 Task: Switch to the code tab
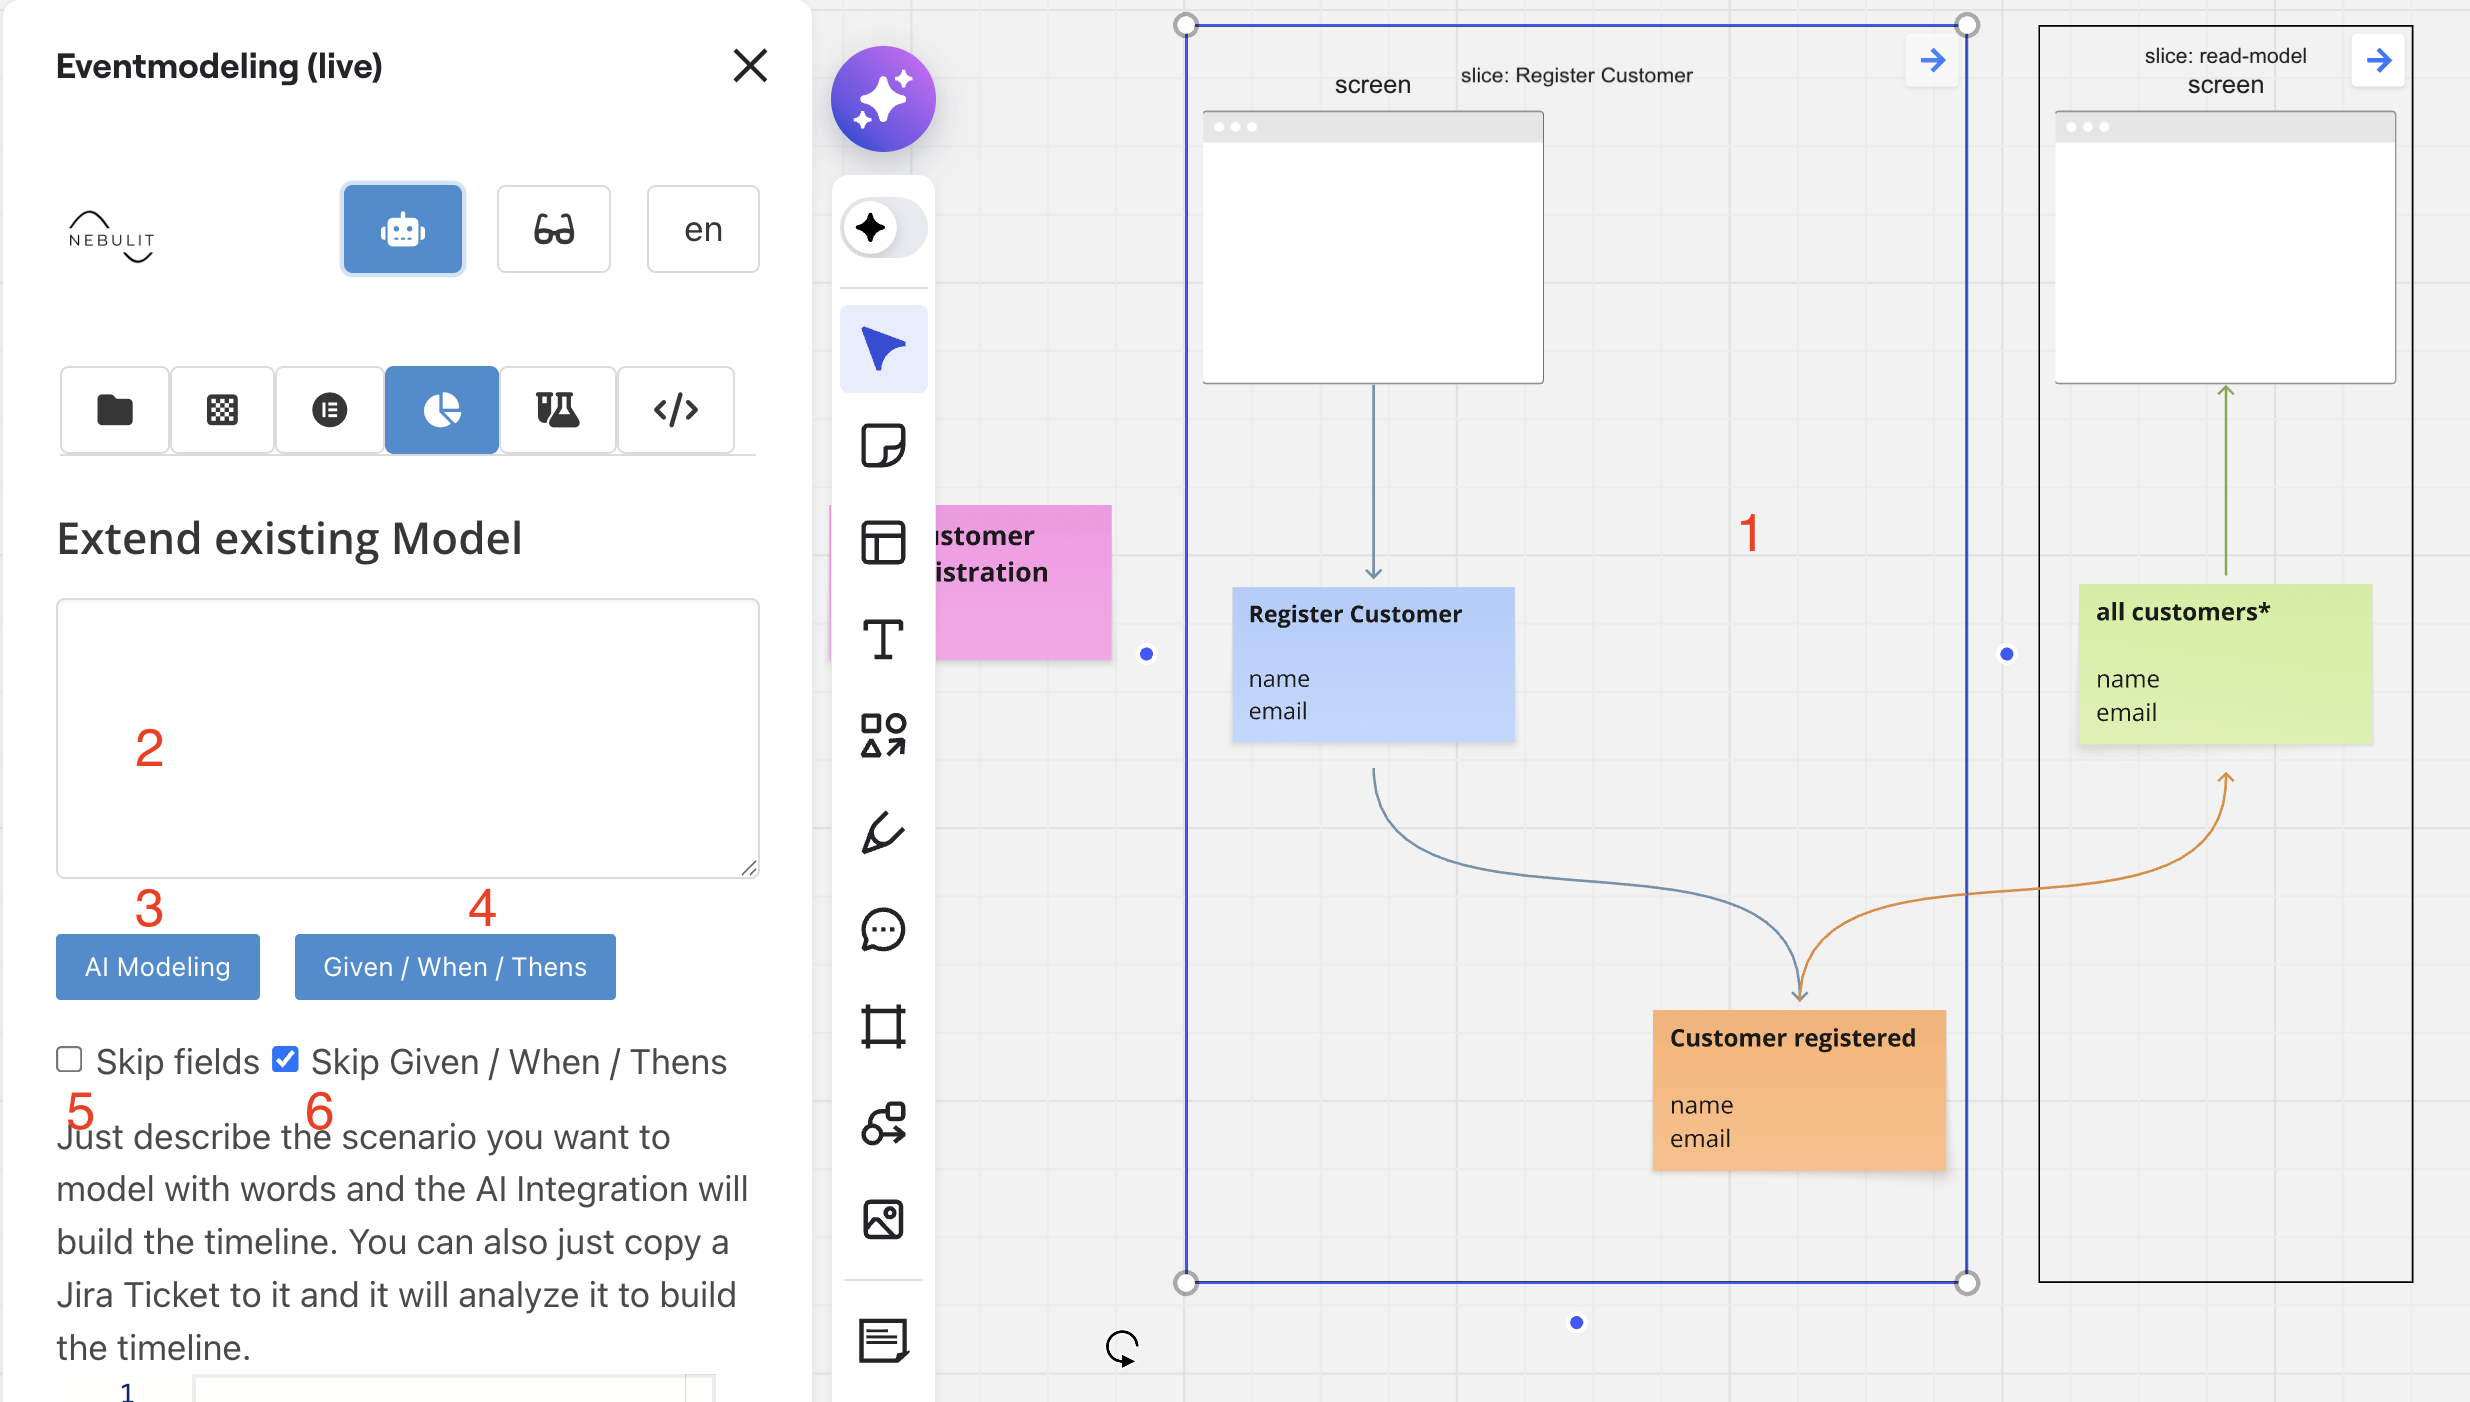coord(676,410)
